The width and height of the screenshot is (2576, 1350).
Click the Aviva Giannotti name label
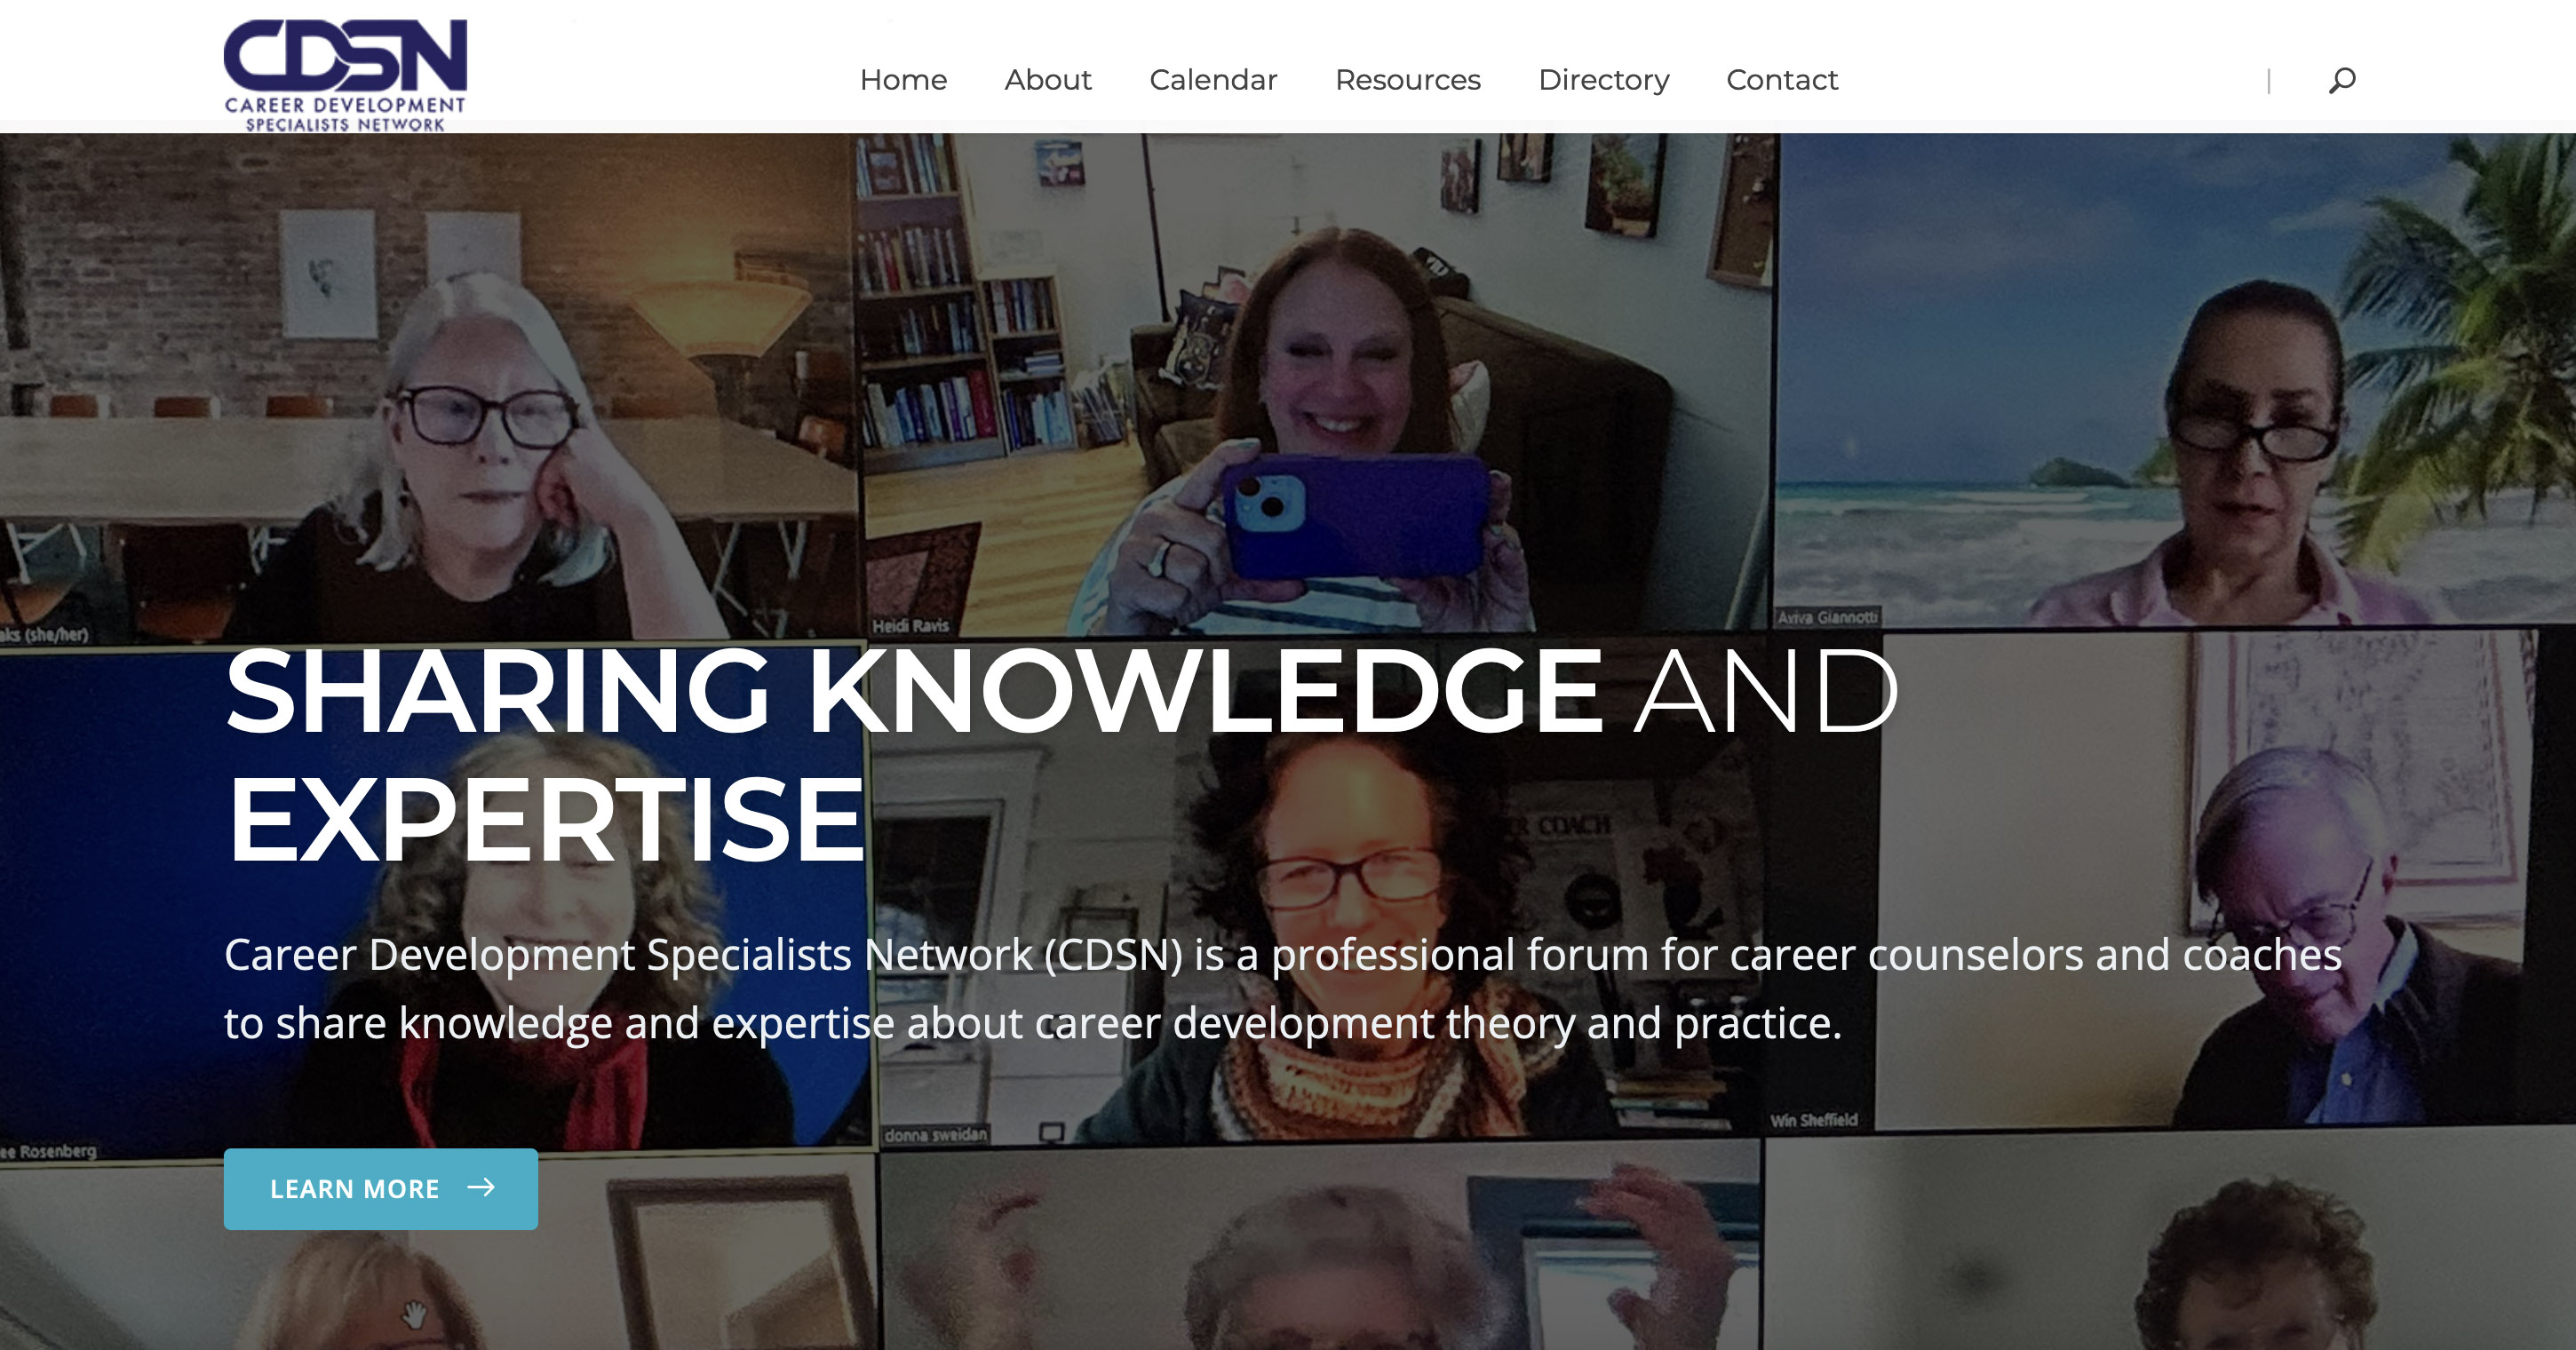click(x=1827, y=617)
